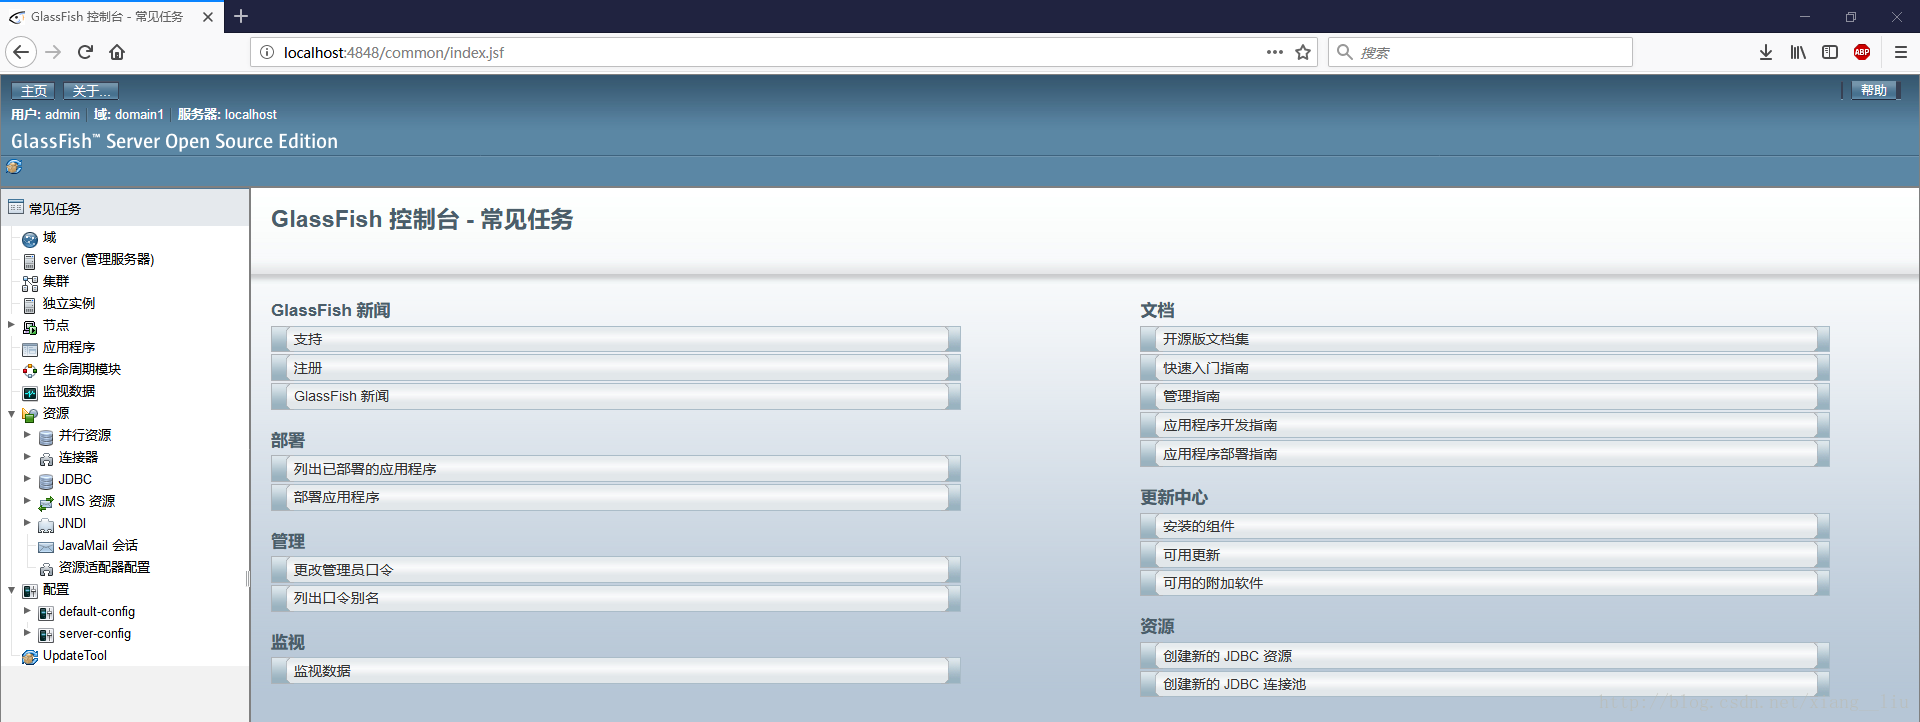
Task: Click 列出已部署的应用程序 button
Action: [x=616, y=469]
